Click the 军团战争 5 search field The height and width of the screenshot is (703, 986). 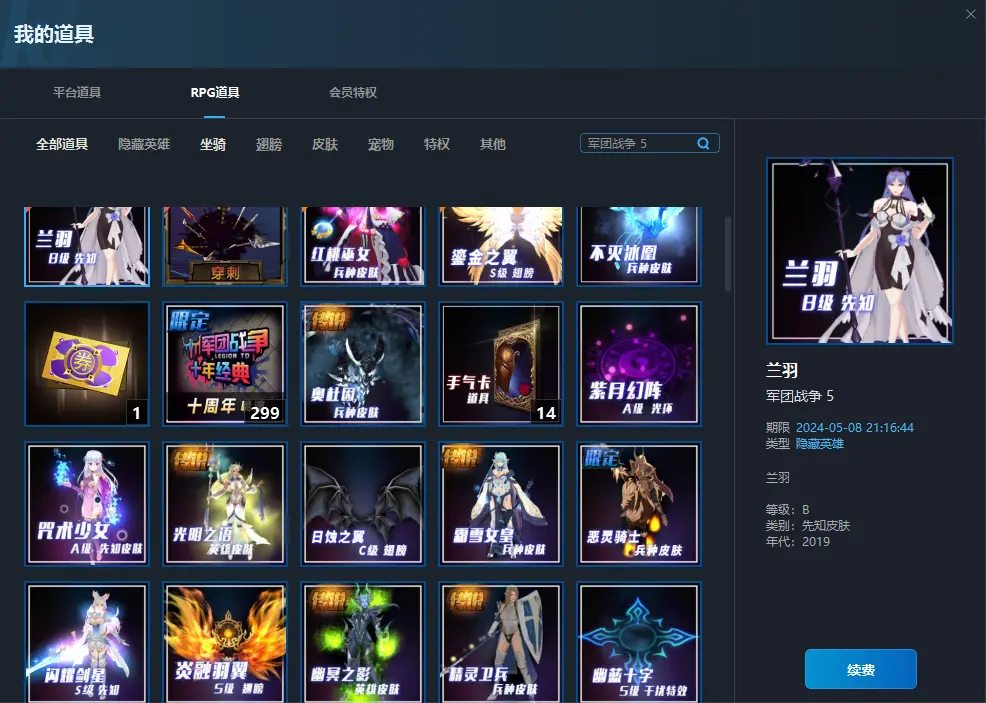point(638,144)
